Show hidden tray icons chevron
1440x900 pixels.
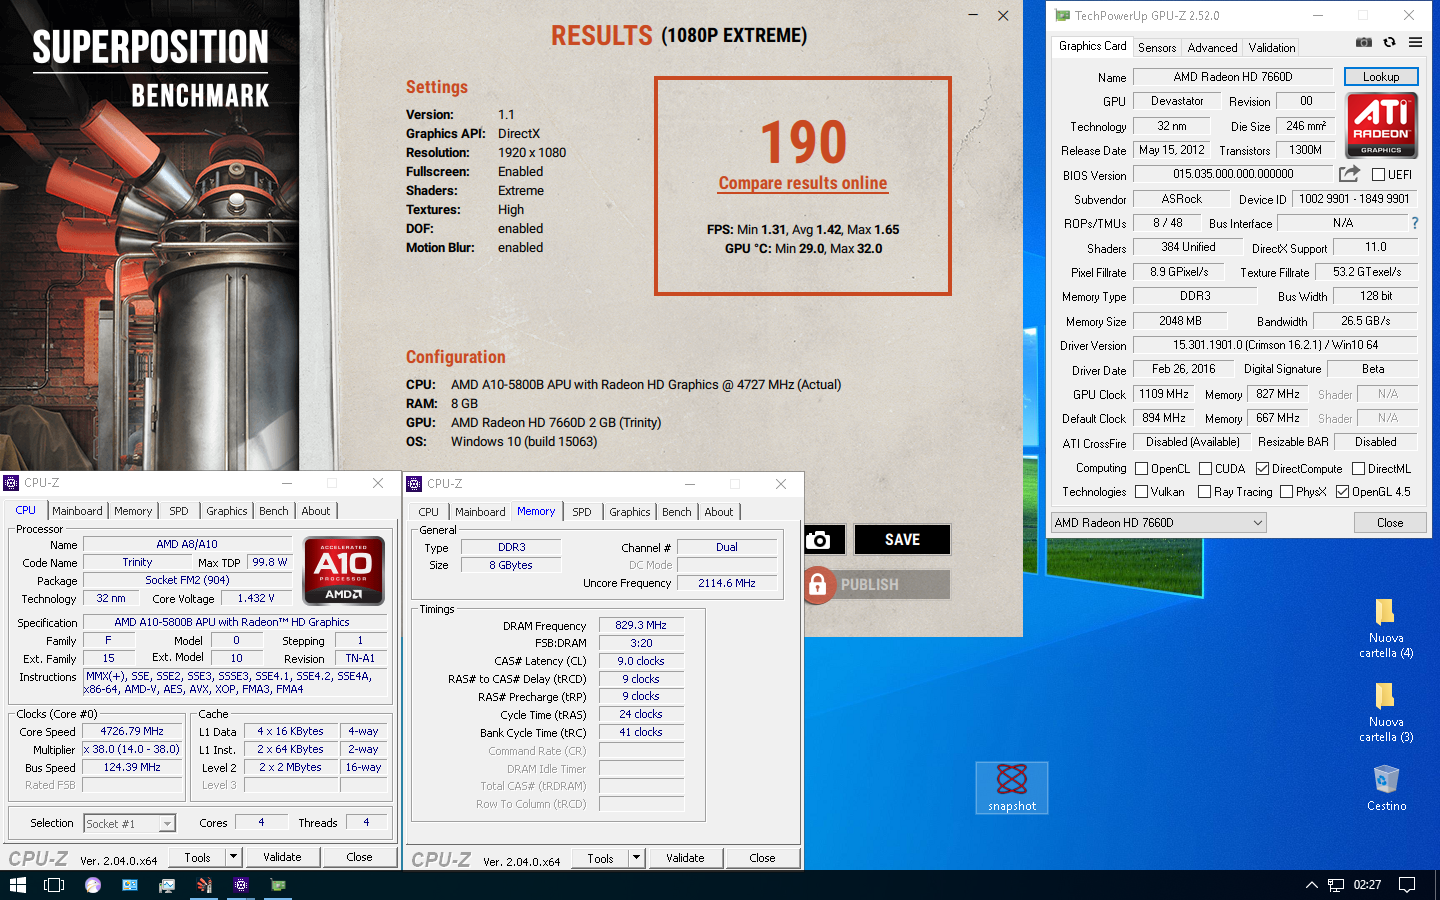1311,885
